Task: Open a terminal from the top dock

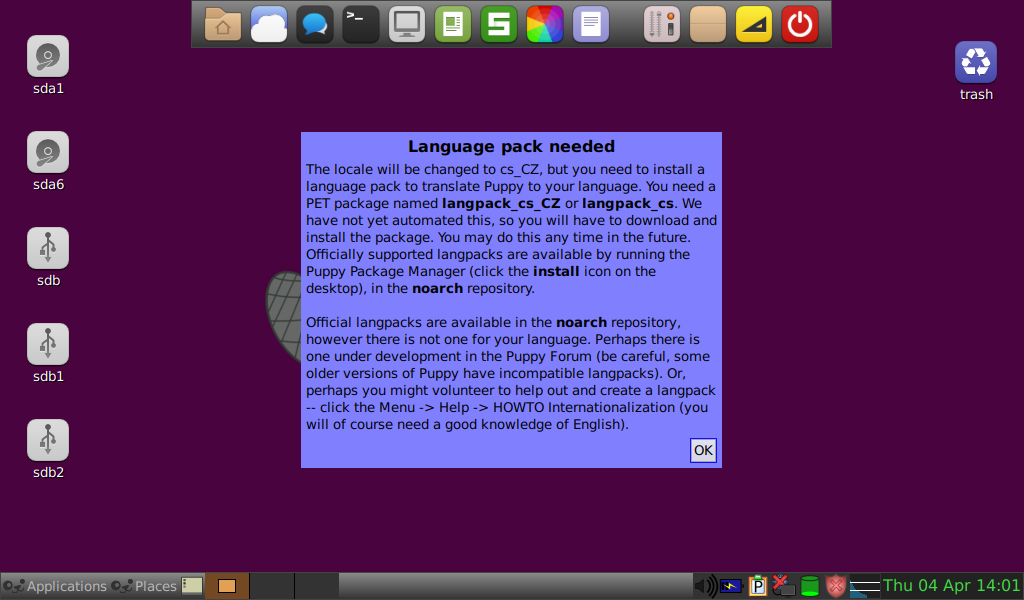Action: [x=360, y=23]
